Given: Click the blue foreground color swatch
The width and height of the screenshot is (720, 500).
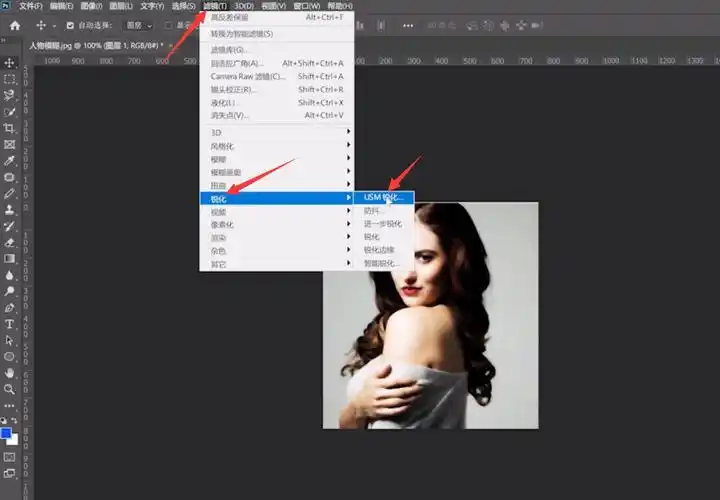Looking at the screenshot, I should (7, 432).
